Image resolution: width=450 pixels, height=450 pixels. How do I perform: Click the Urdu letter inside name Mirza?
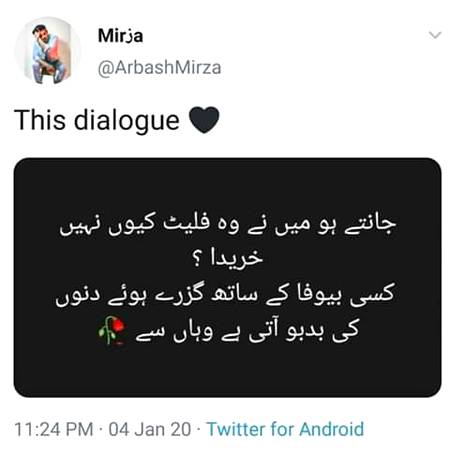[x=127, y=37]
